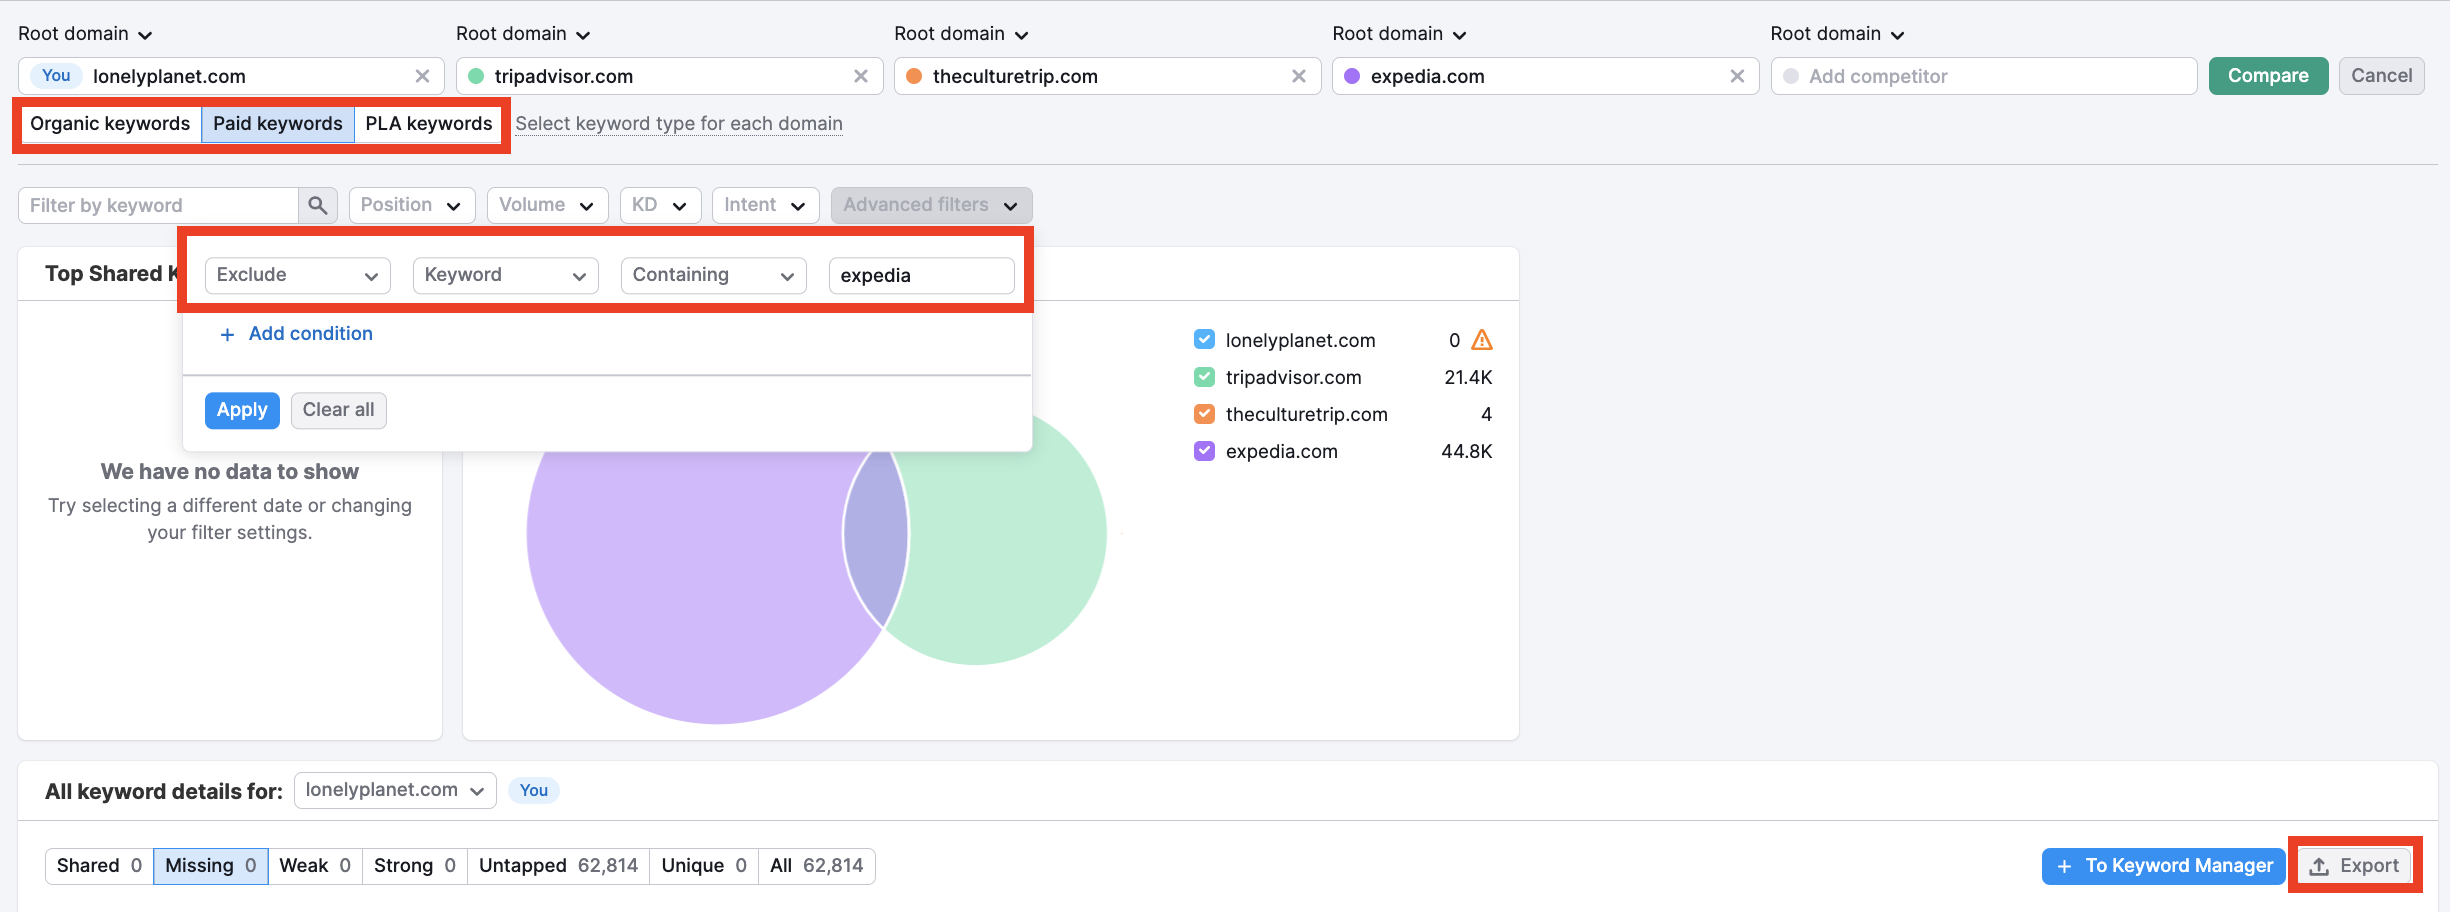This screenshot has height=912, width=2450.
Task: Apply the advanced filter
Action: click(242, 410)
